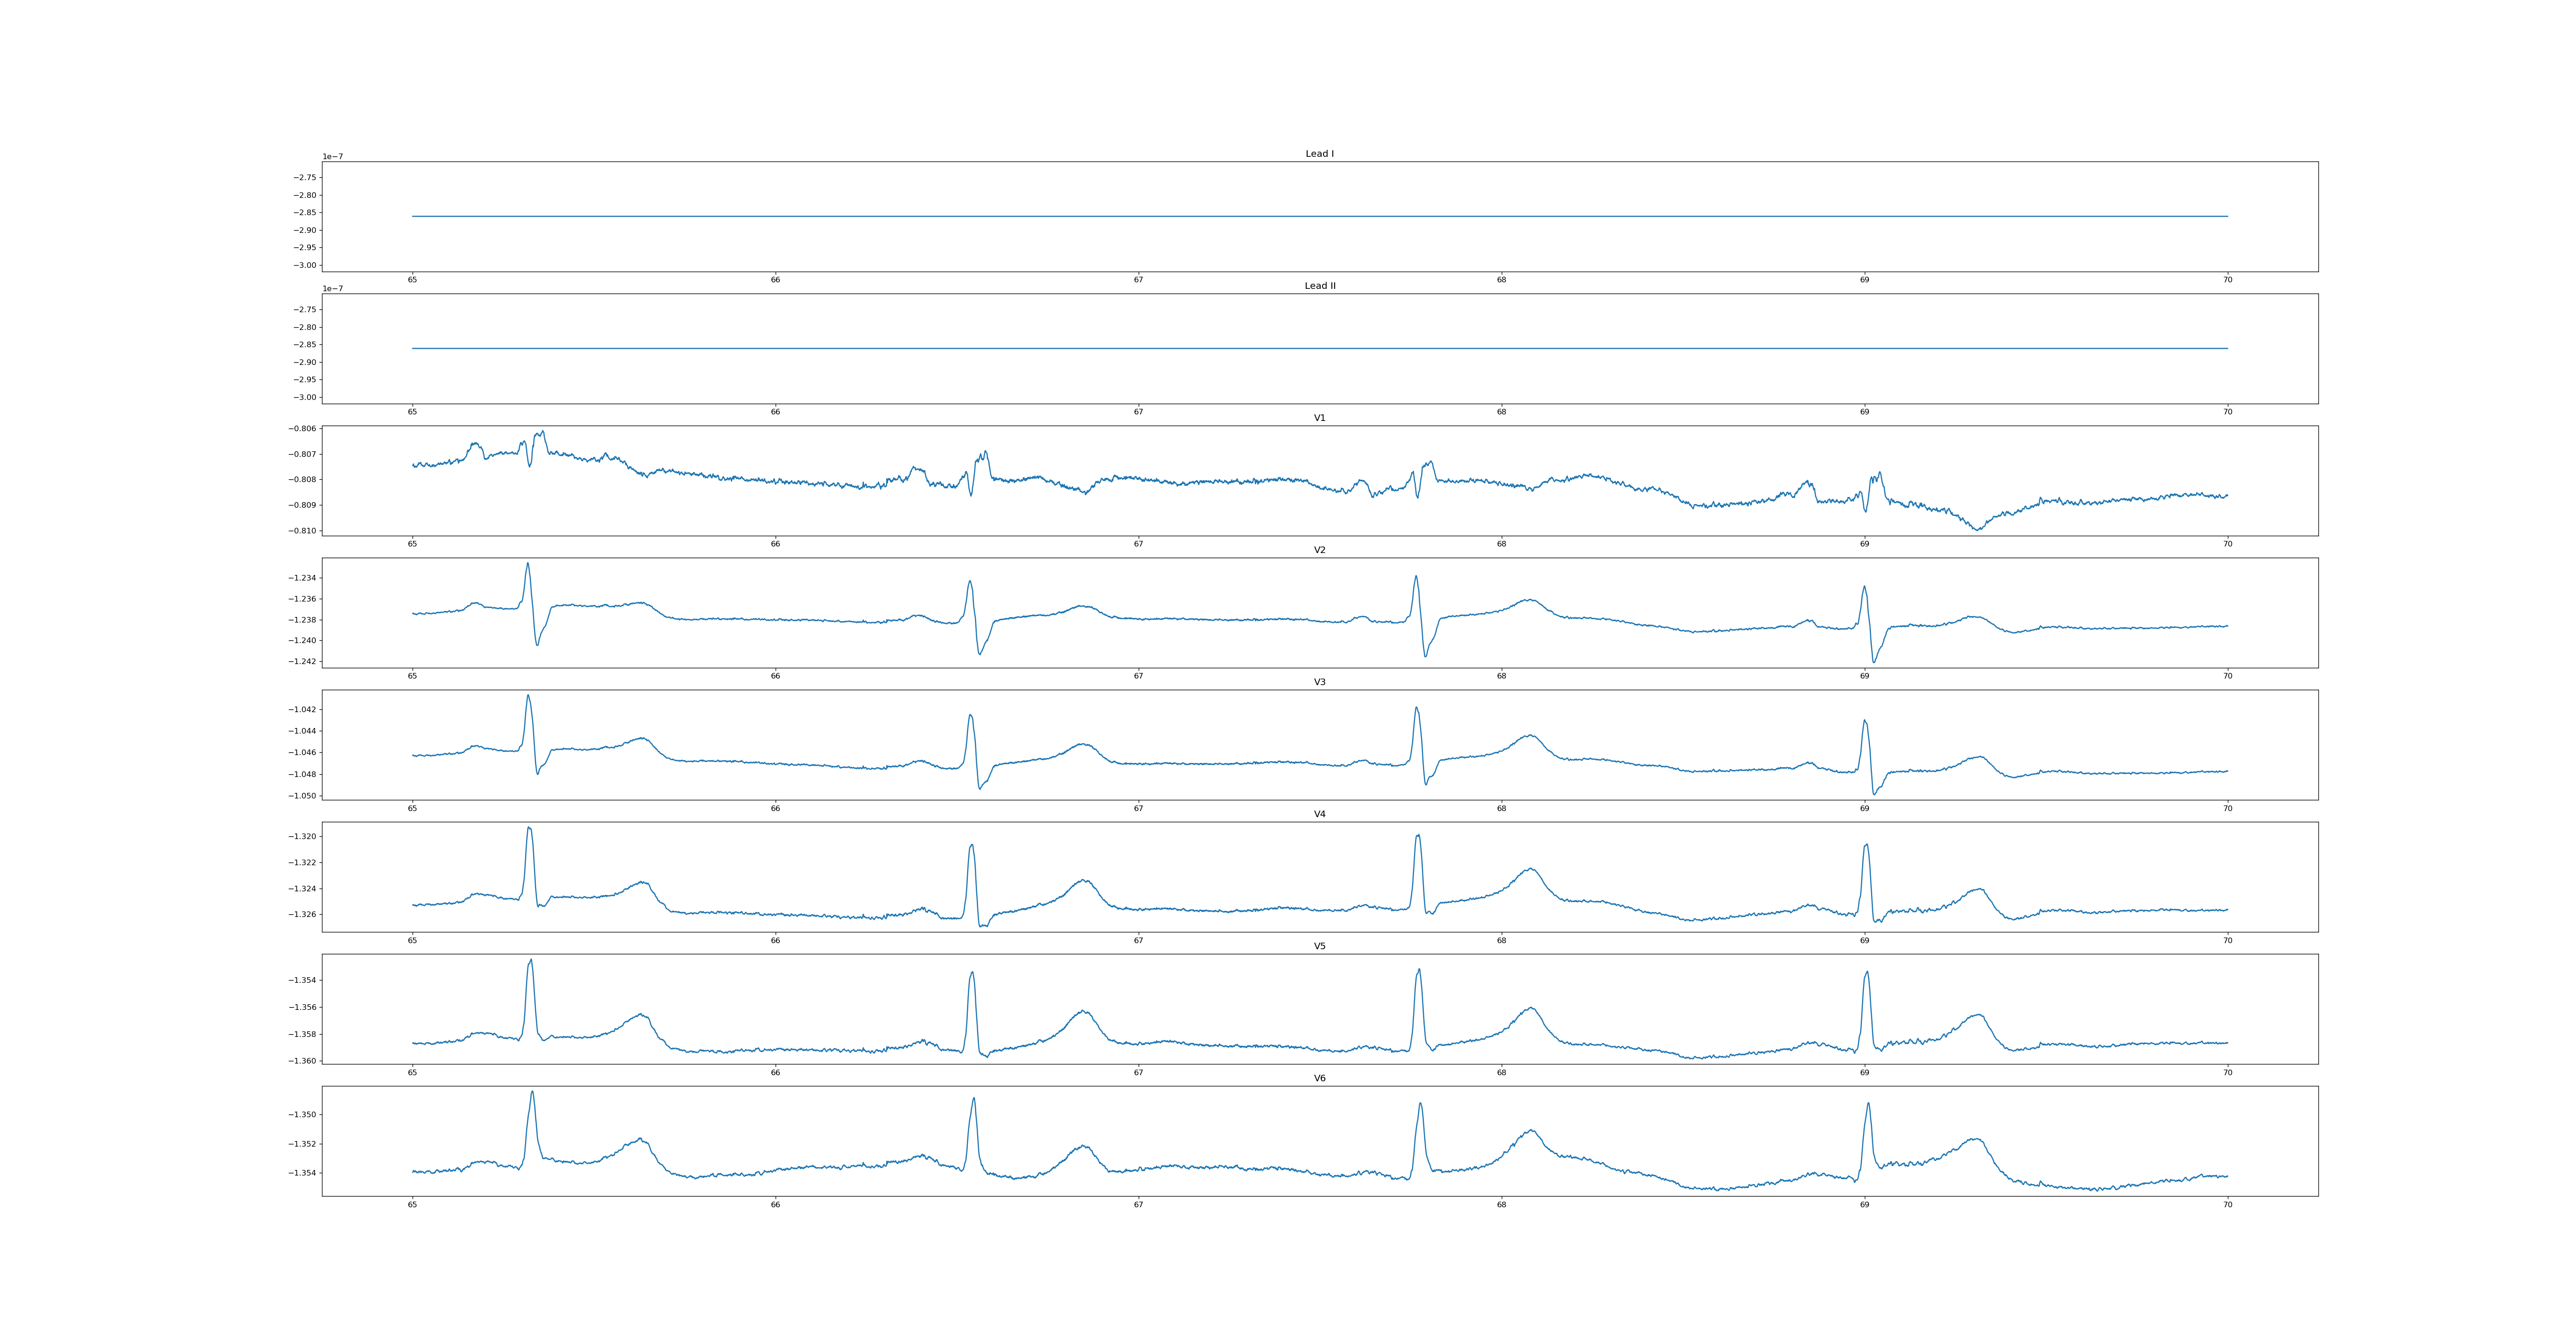The image size is (2576, 1344).
Task: Click the -1.242 y-axis label on V2
Action: point(303,661)
